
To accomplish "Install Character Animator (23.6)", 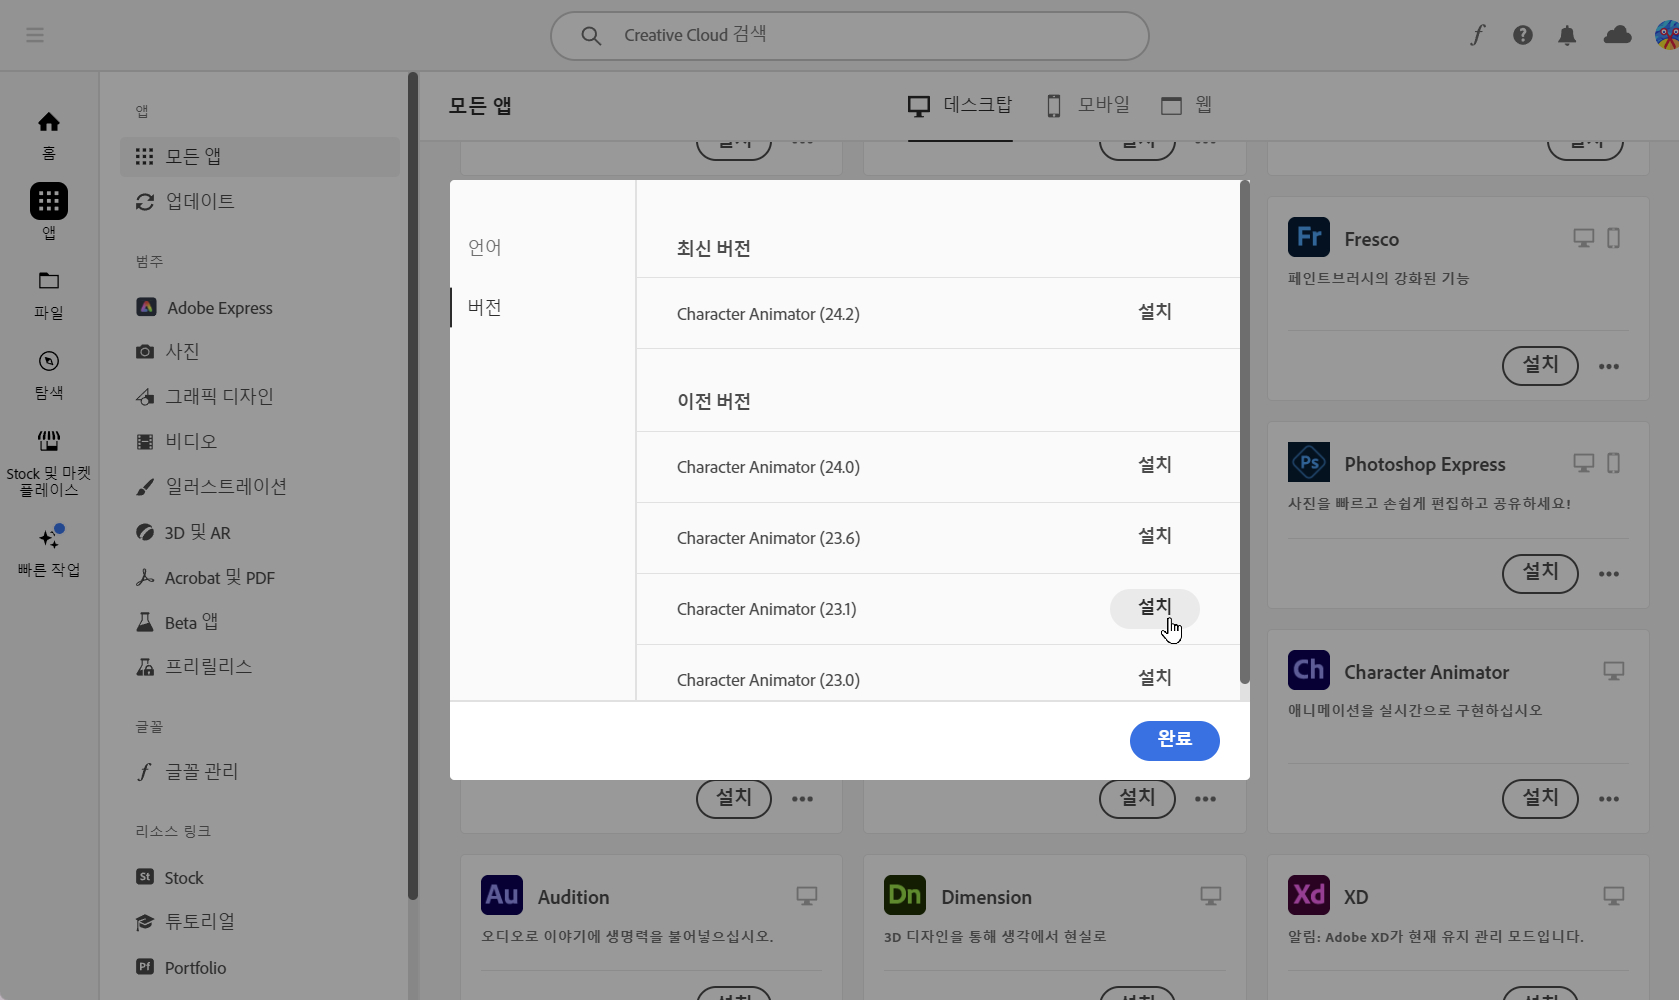I will 1155,537.
